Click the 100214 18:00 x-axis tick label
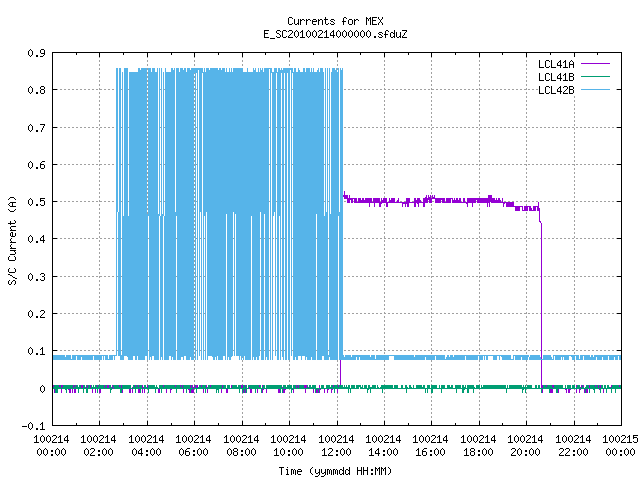This screenshot has height=480, width=640. (x=478, y=446)
